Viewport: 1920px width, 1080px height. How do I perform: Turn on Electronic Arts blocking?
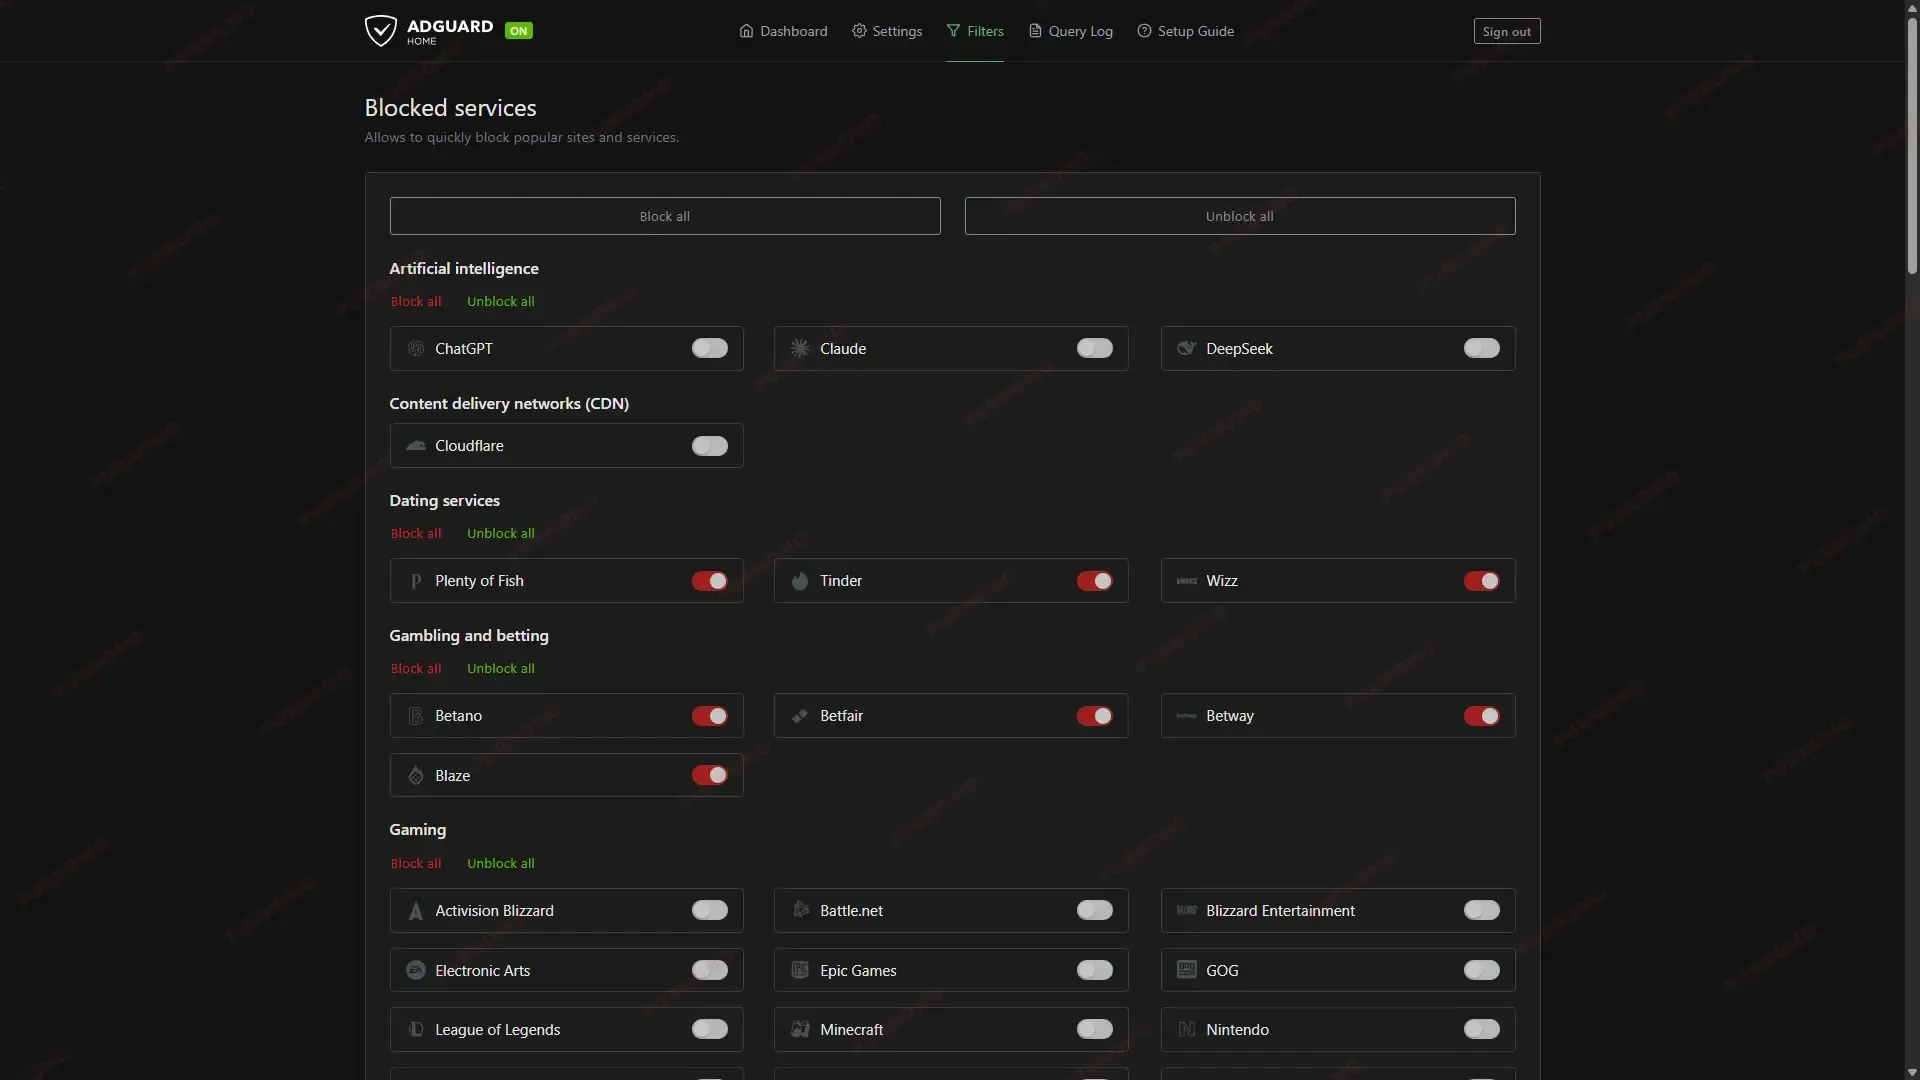[x=710, y=970]
